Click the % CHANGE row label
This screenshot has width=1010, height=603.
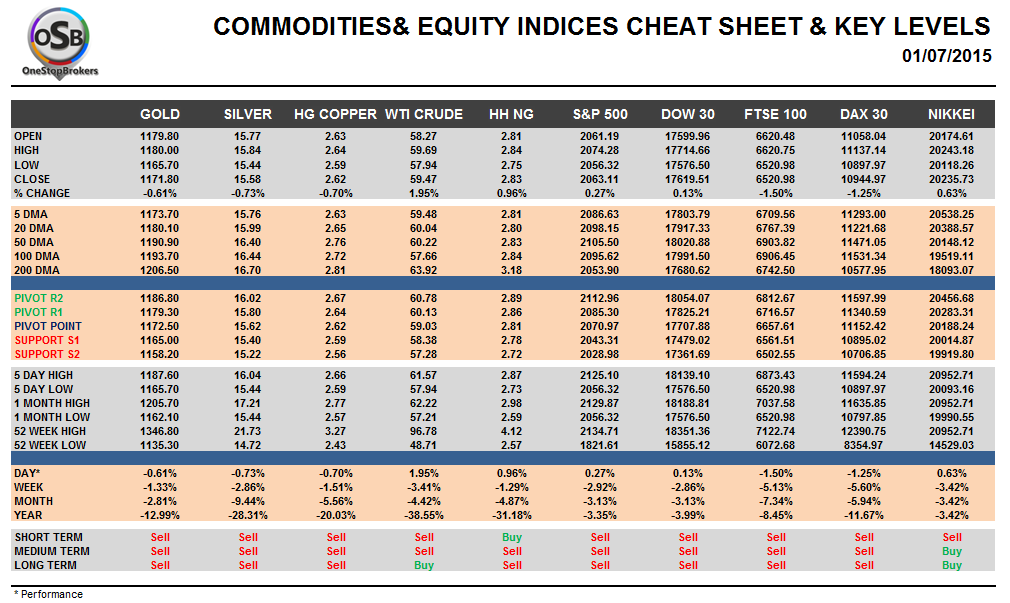pos(42,192)
